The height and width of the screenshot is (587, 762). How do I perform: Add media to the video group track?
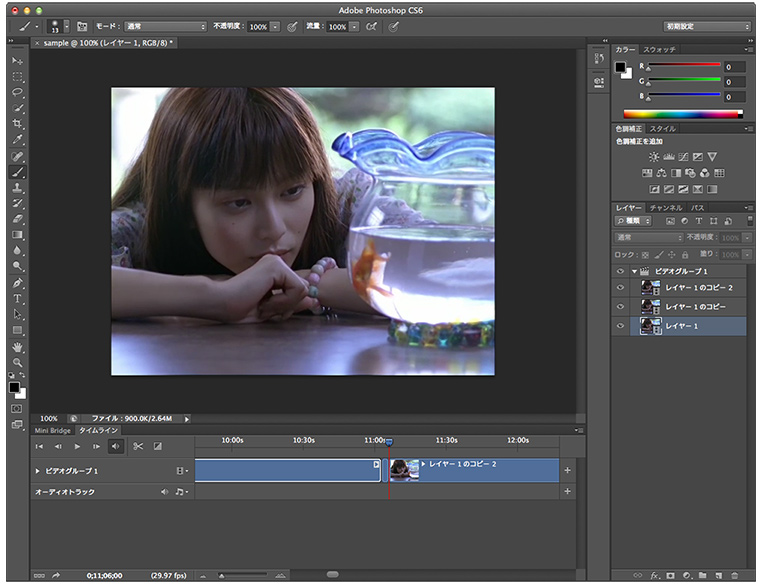coord(568,470)
